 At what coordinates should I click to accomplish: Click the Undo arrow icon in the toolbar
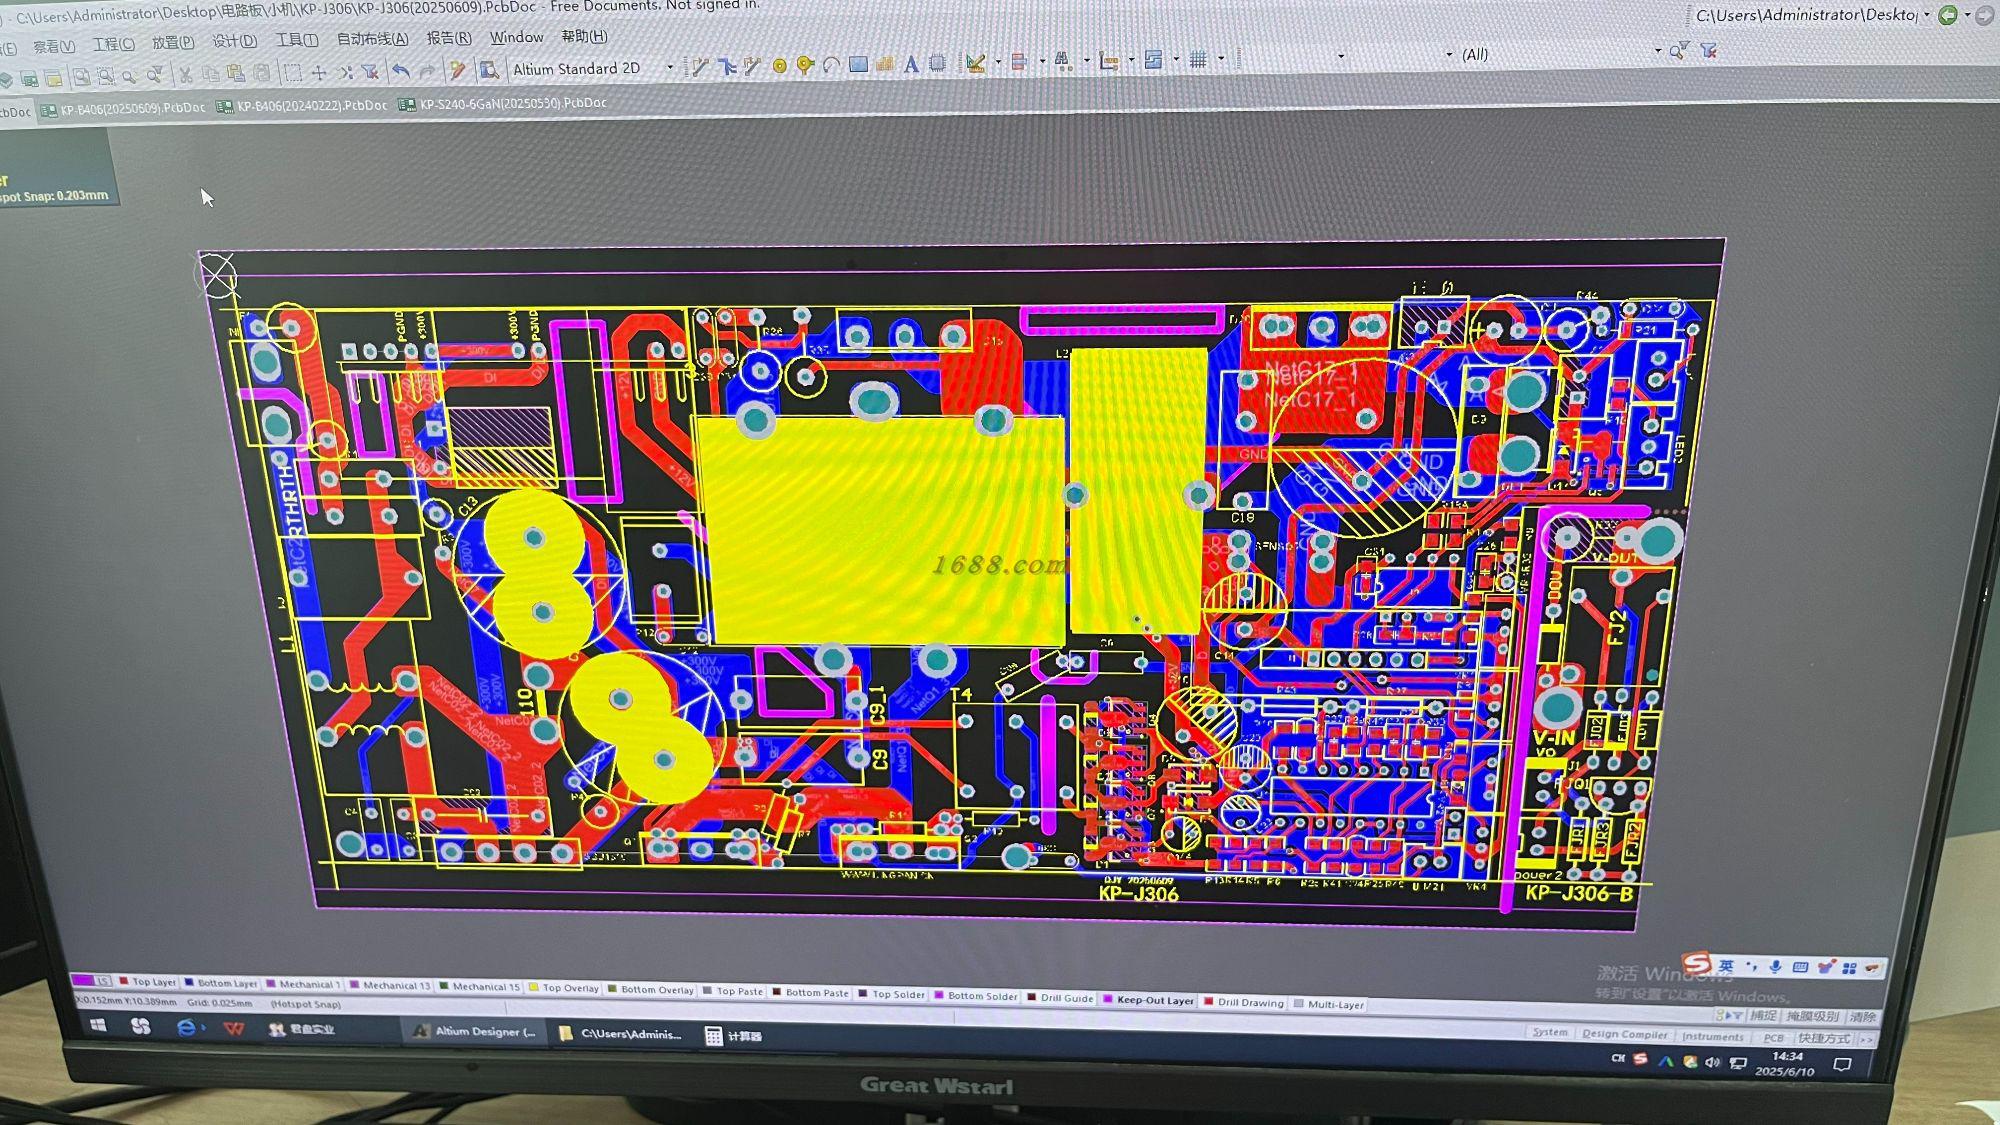click(401, 71)
